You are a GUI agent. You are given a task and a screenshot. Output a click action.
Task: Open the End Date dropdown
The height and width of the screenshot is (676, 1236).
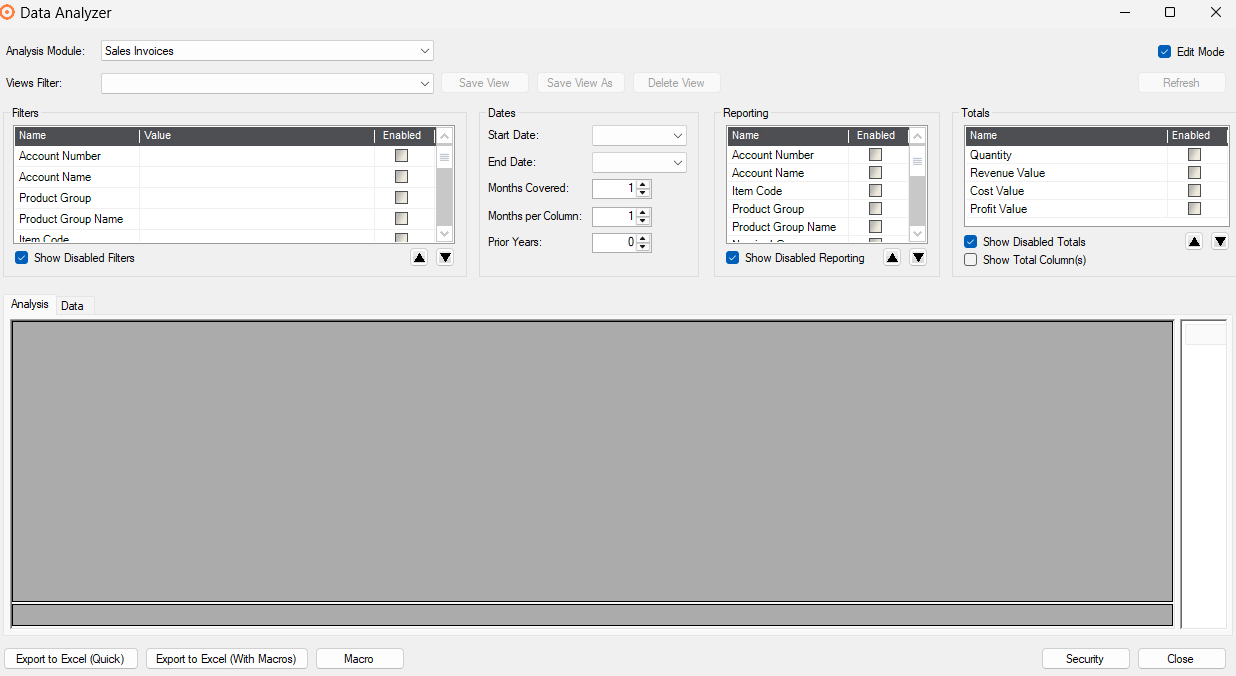(678, 162)
